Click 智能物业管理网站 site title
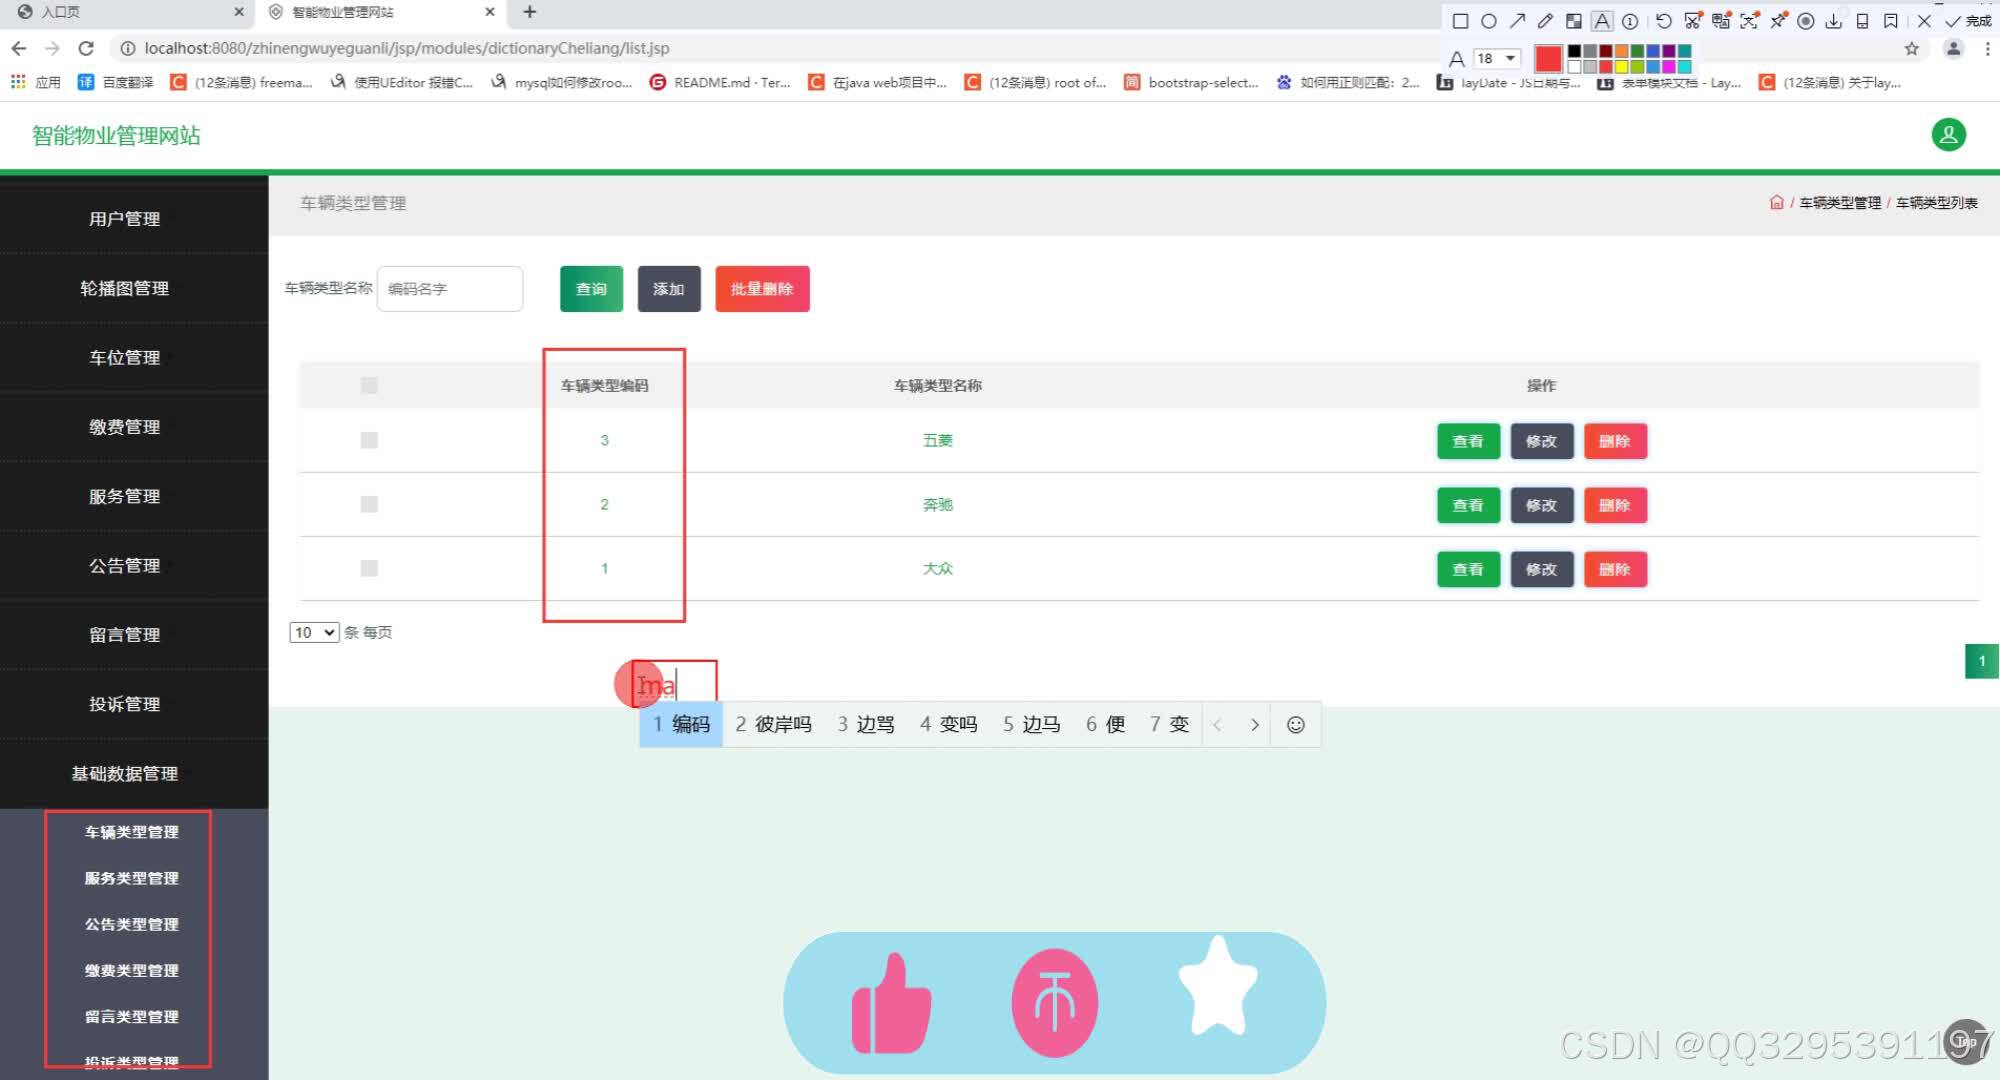Viewport: 2000px width, 1080px height. pos(116,136)
